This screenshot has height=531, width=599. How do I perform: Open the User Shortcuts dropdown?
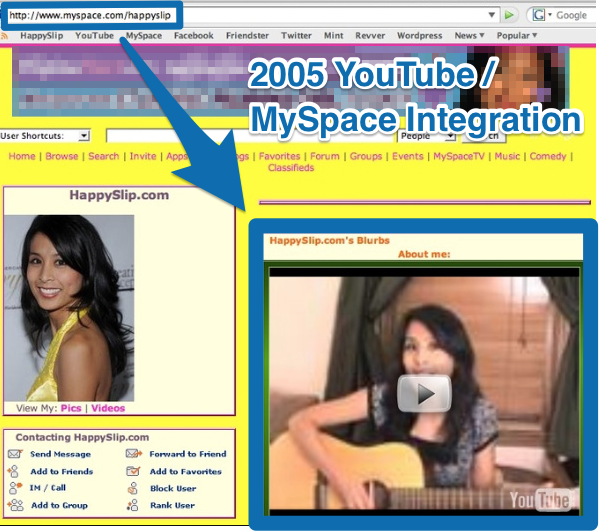click(45, 136)
